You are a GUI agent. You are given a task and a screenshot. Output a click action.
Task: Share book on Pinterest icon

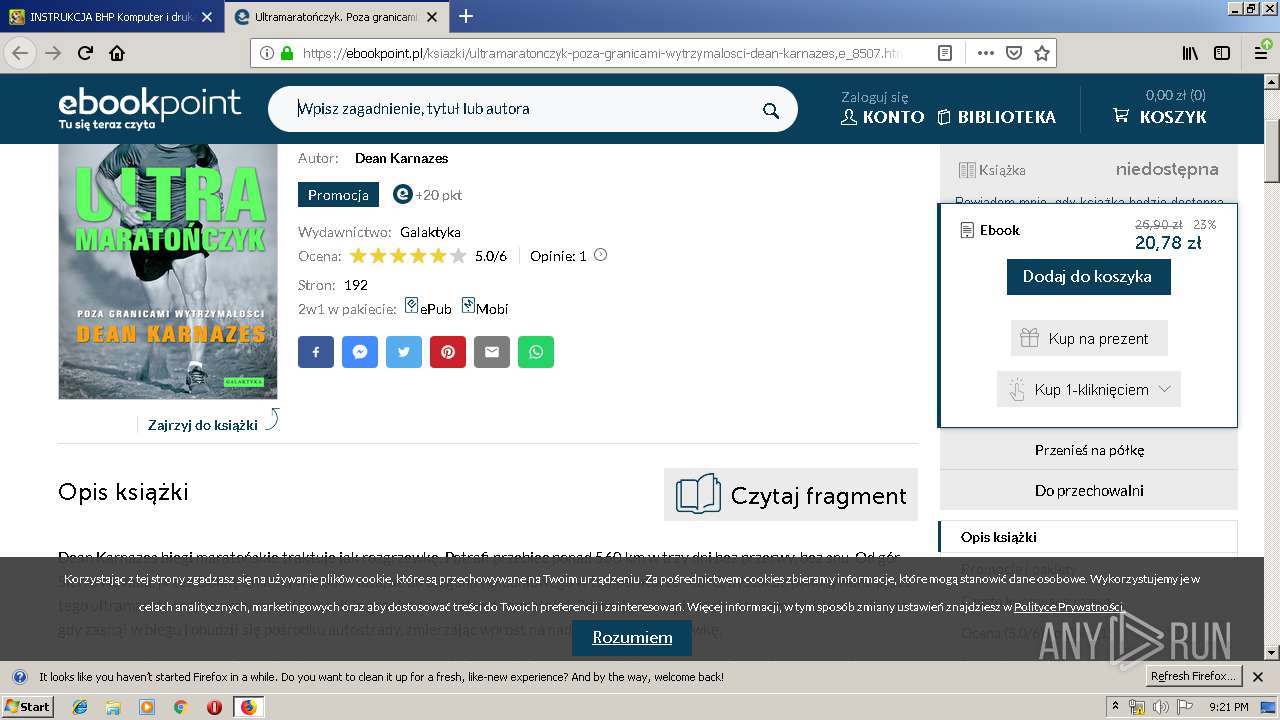[448, 352]
